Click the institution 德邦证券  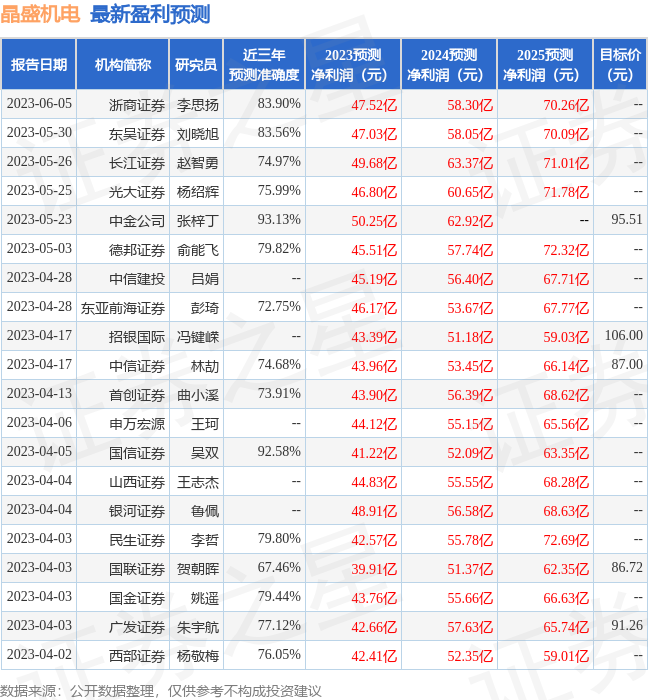137,250
